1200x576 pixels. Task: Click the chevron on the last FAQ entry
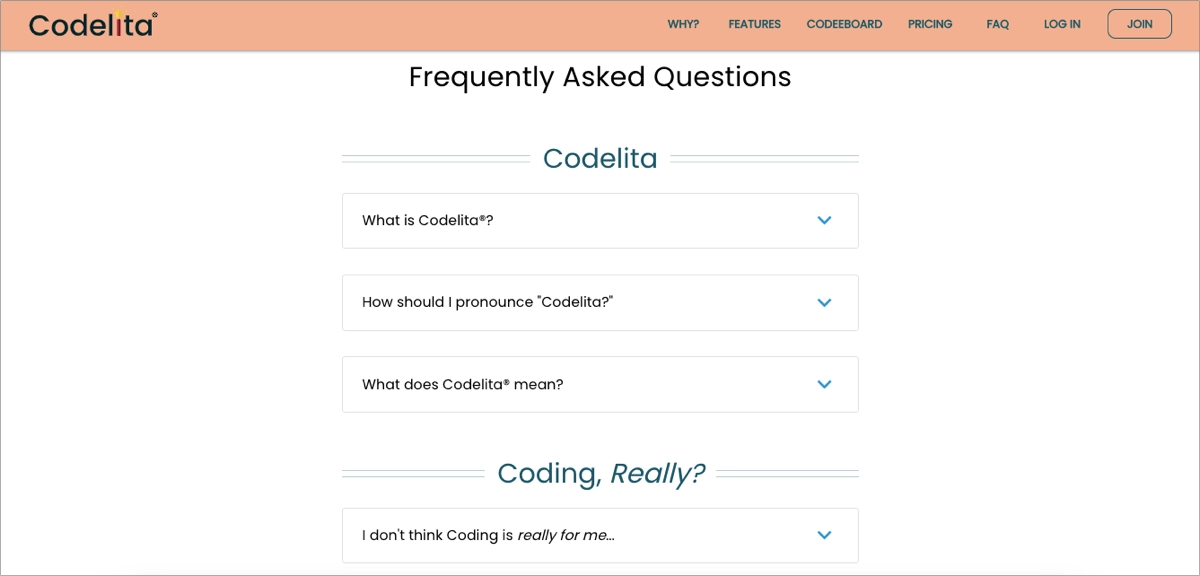[824, 535]
